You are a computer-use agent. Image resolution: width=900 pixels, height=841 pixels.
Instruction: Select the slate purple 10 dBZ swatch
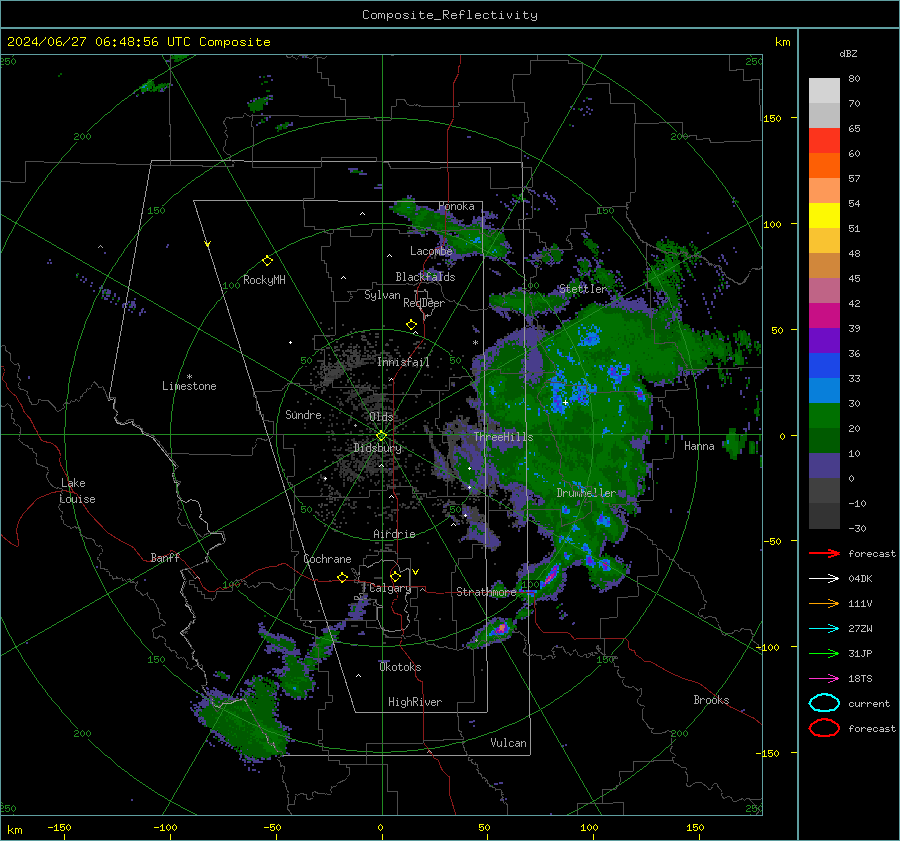824,466
